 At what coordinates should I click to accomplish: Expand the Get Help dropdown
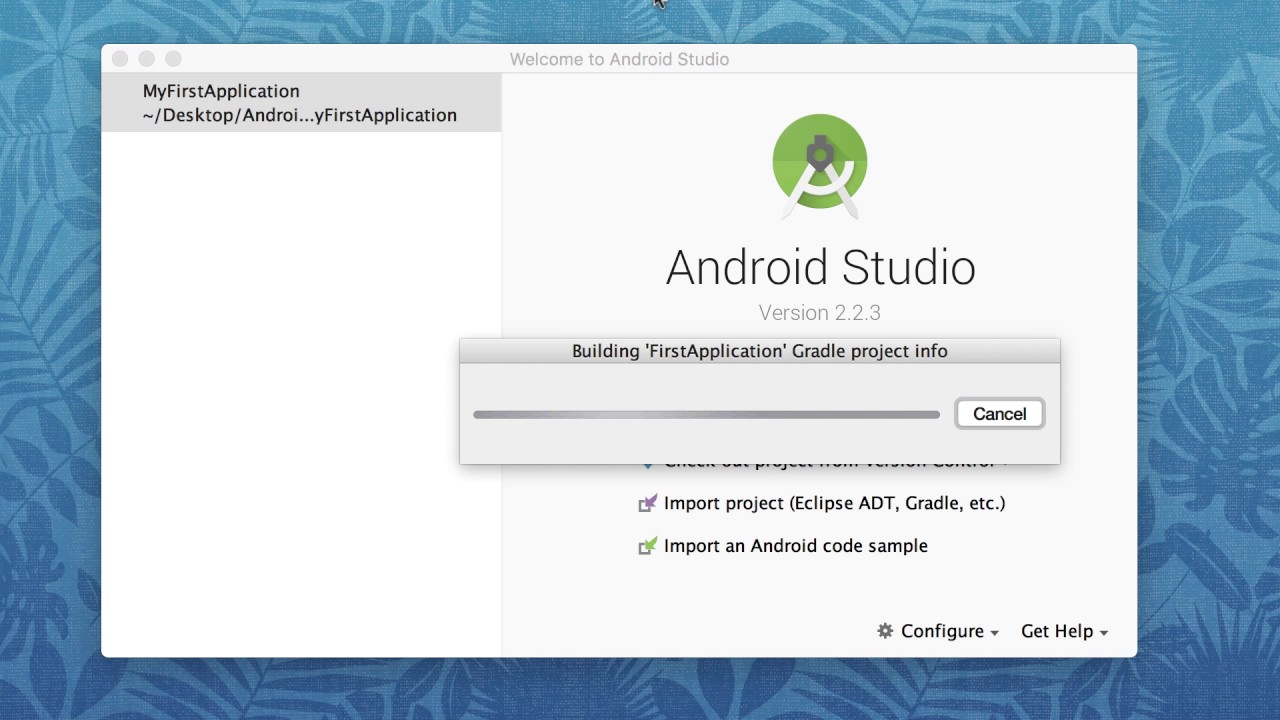pos(1064,631)
